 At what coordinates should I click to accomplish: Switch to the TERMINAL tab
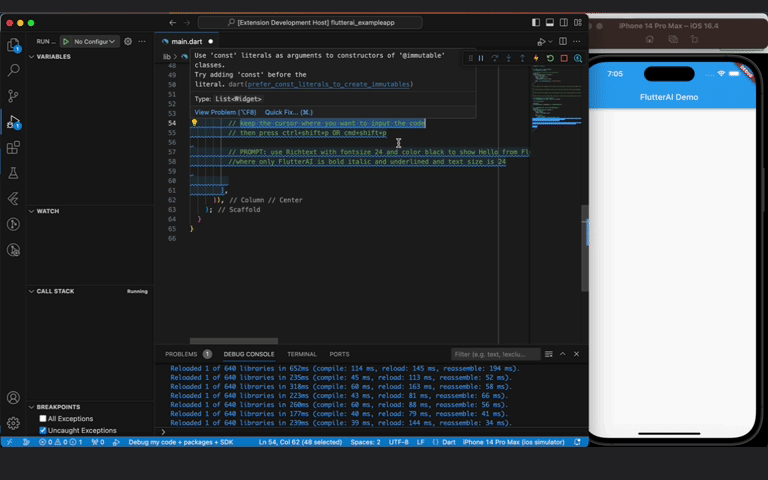302,354
